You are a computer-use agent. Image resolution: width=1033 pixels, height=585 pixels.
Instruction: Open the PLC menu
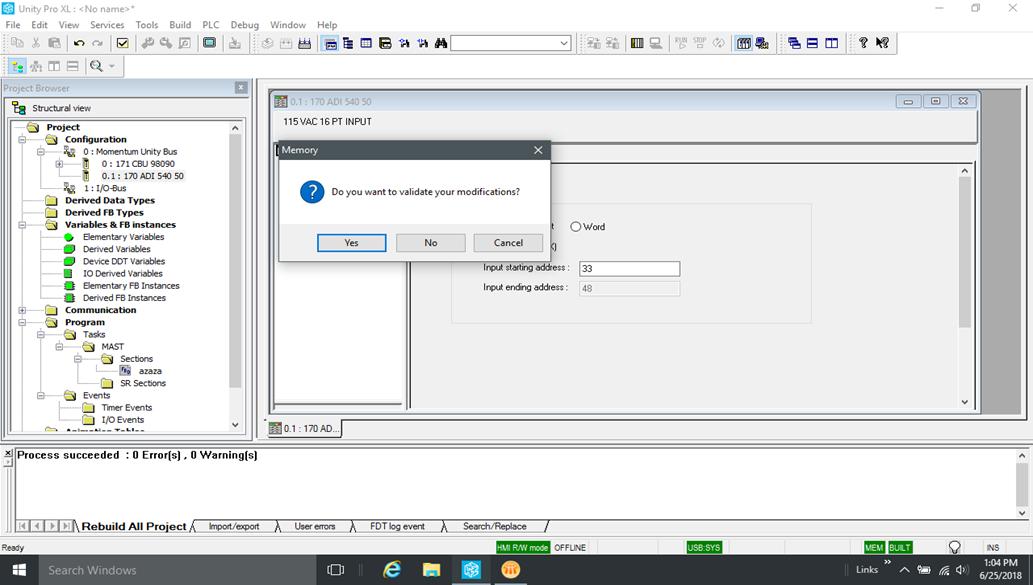pos(211,24)
